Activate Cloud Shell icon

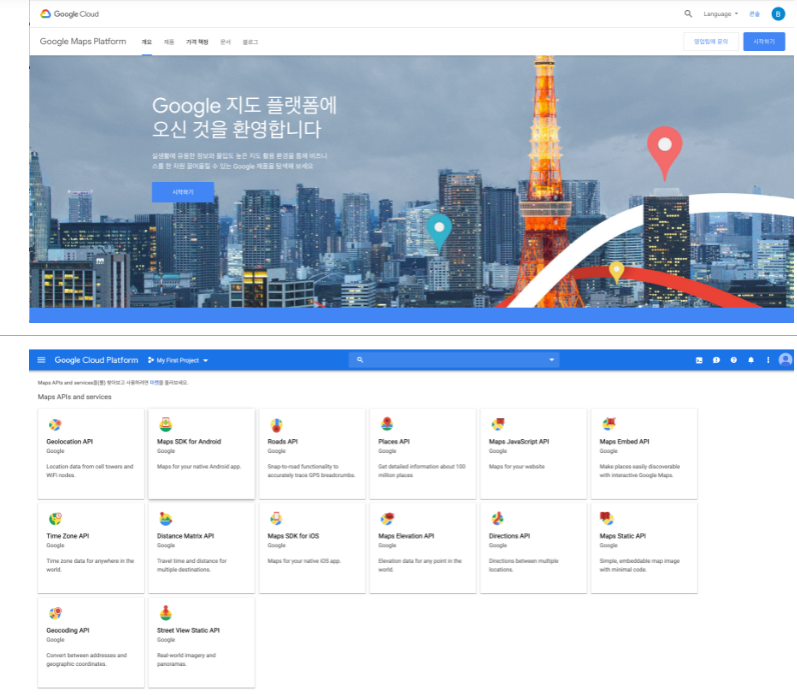(x=699, y=360)
